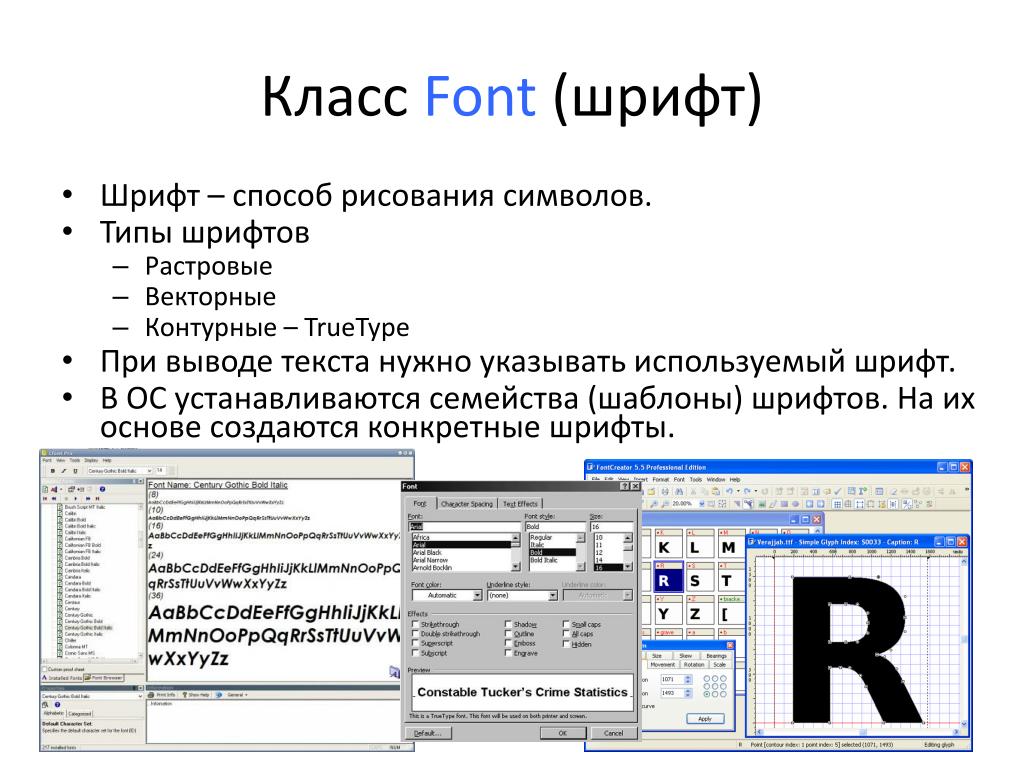This screenshot has width=1024, height=768.
Task: Toggle the Strikethrough checkbox
Action: pyautogui.click(x=415, y=624)
